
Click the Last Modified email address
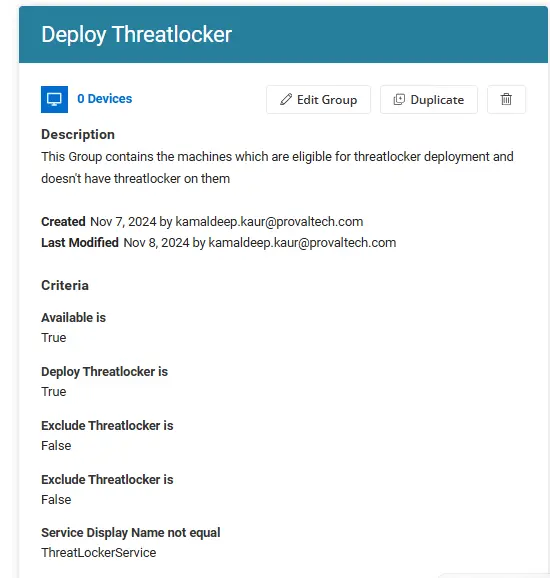coord(302,243)
